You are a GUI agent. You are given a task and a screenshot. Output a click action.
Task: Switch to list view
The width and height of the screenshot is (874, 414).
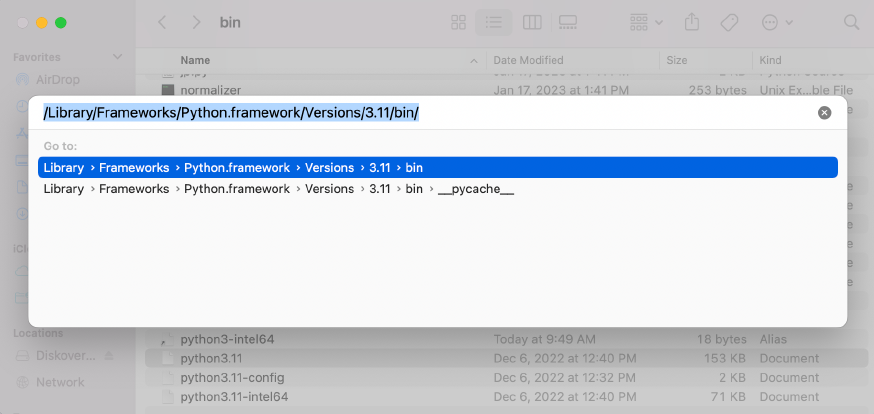tap(493, 22)
